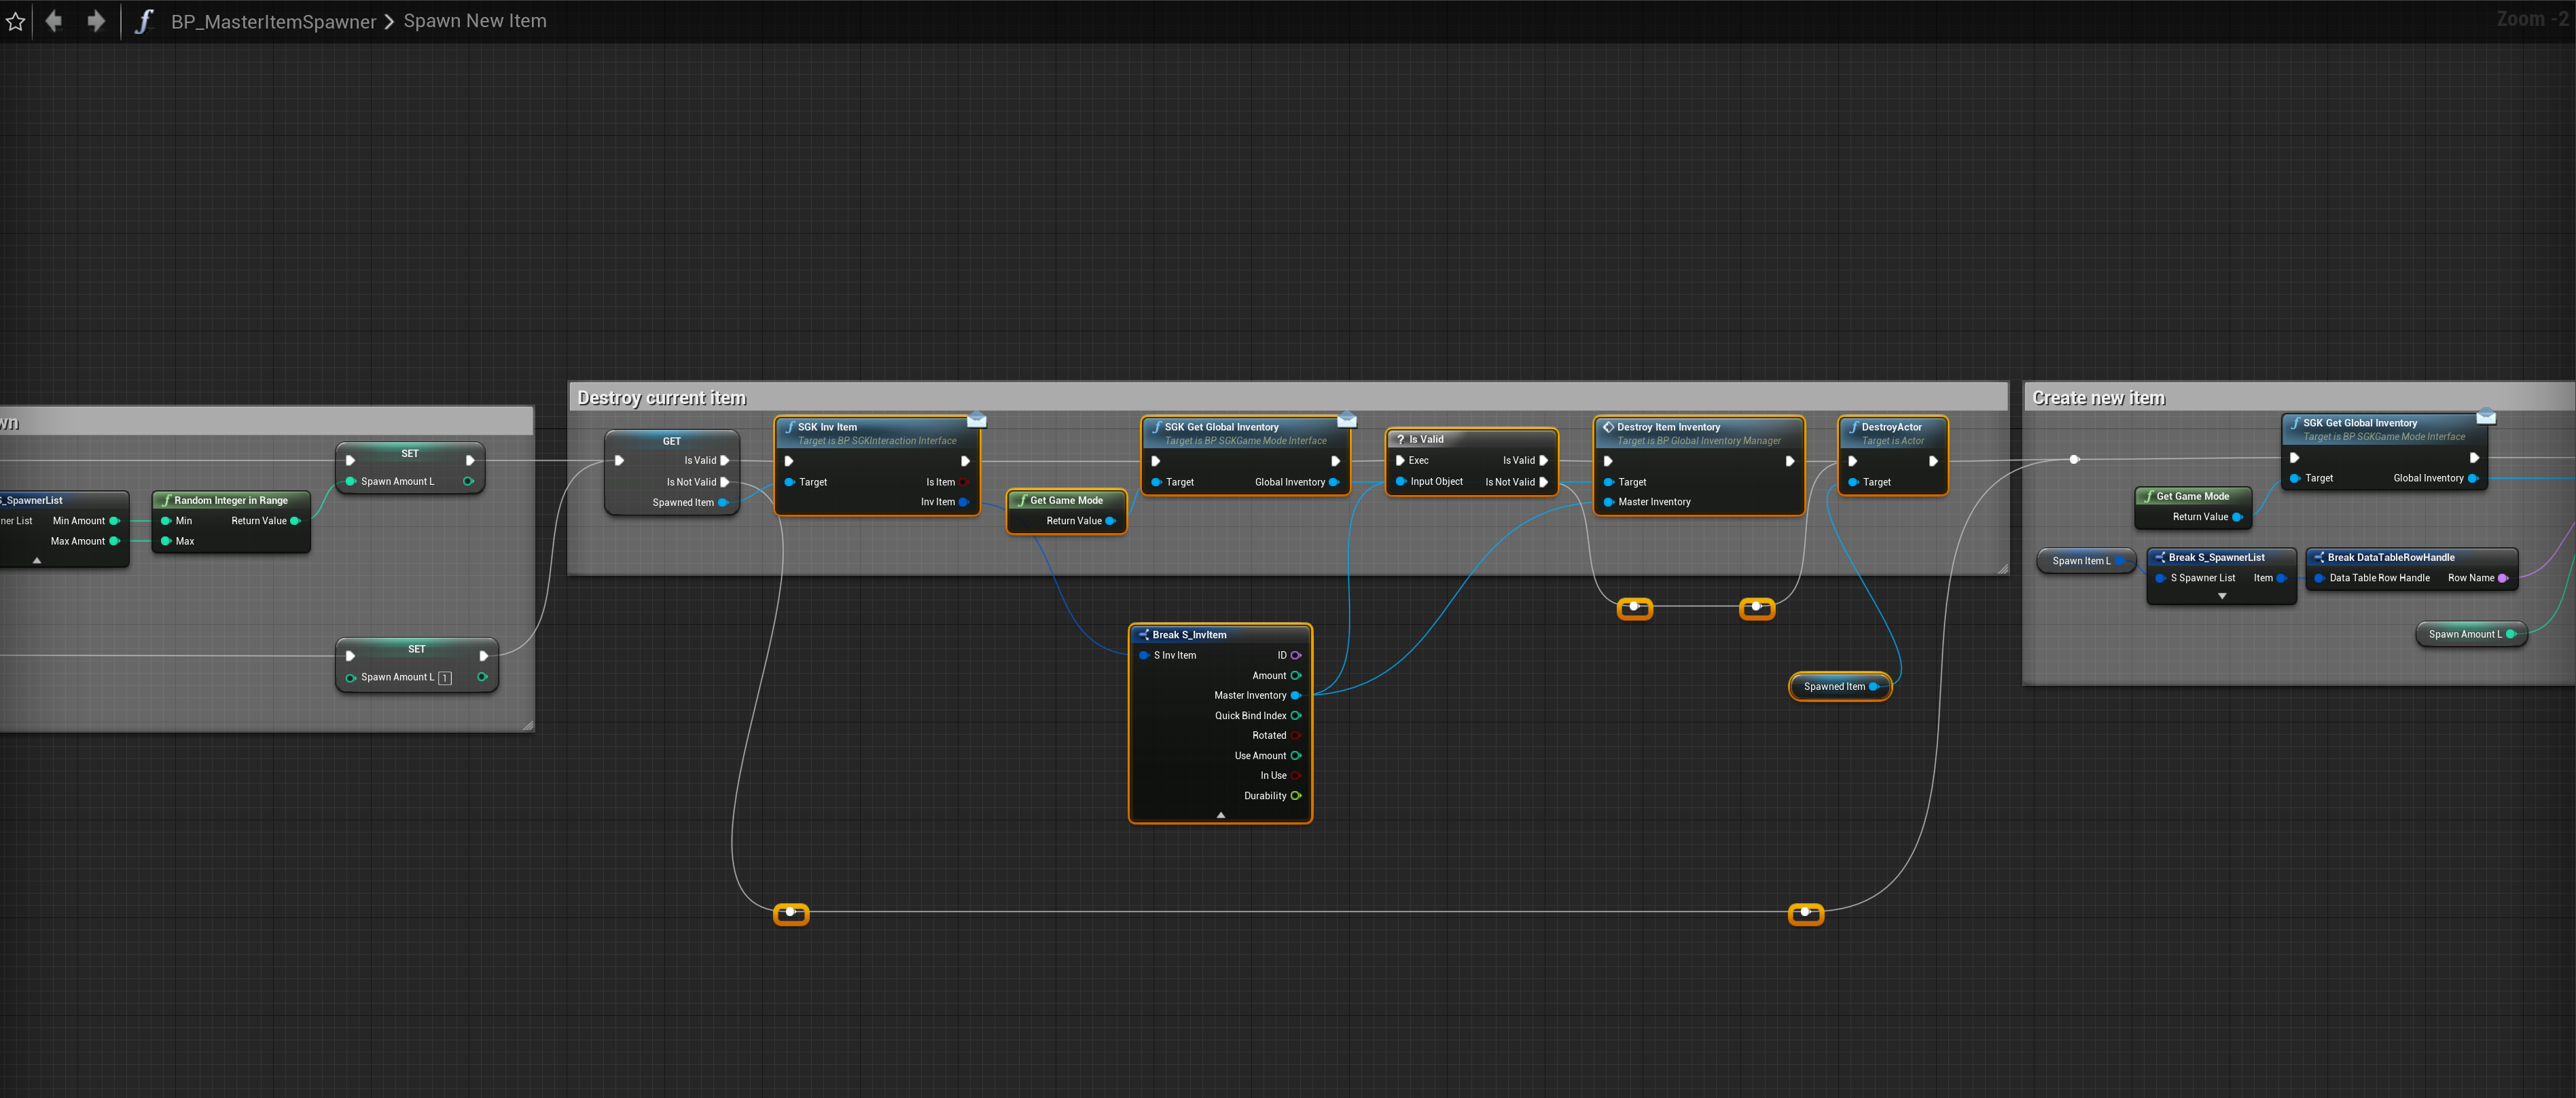Click the Is Valid macro question-mark icon
The image size is (2576, 1098).
(1401, 439)
